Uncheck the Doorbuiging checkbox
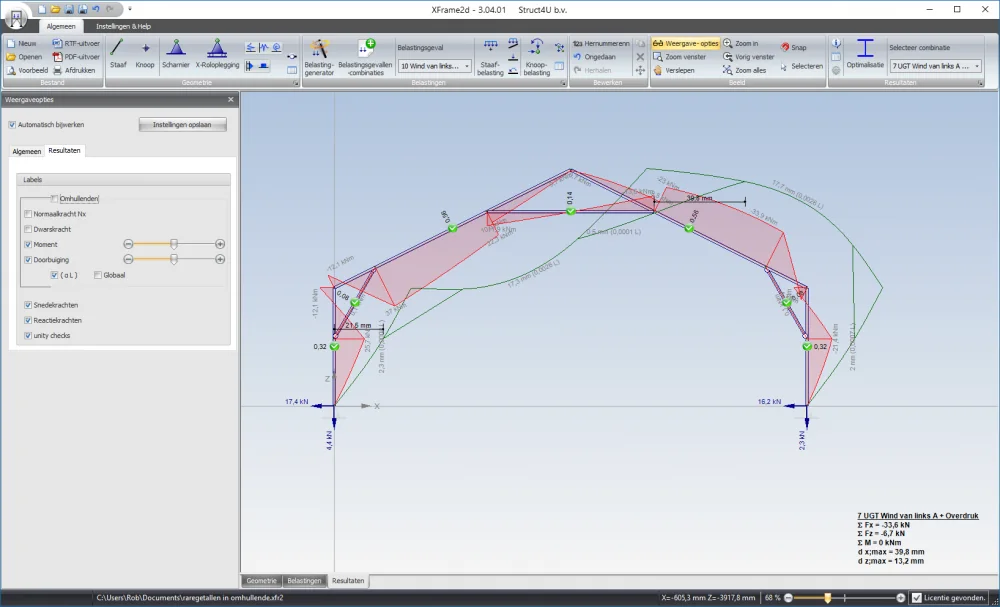 (28, 260)
